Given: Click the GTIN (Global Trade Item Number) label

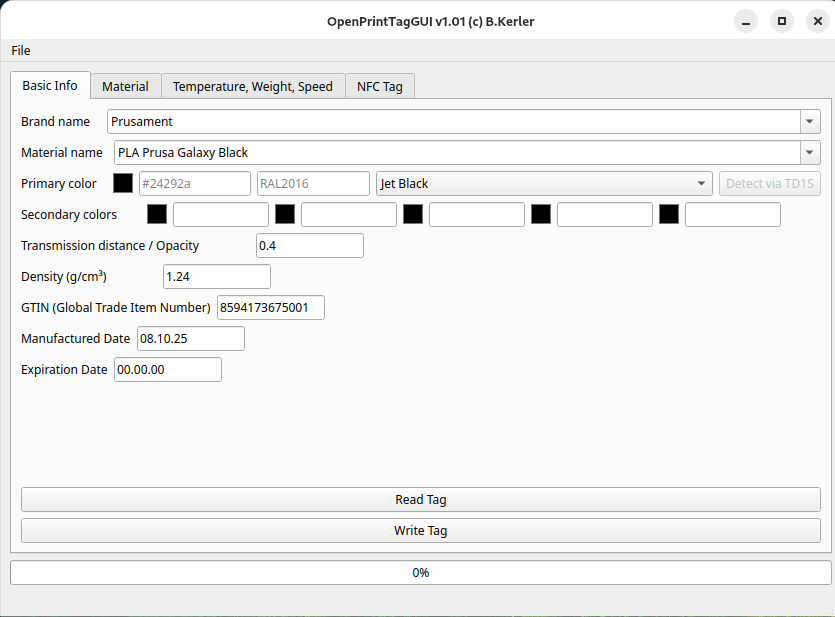Looking at the screenshot, I should [x=116, y=308].
